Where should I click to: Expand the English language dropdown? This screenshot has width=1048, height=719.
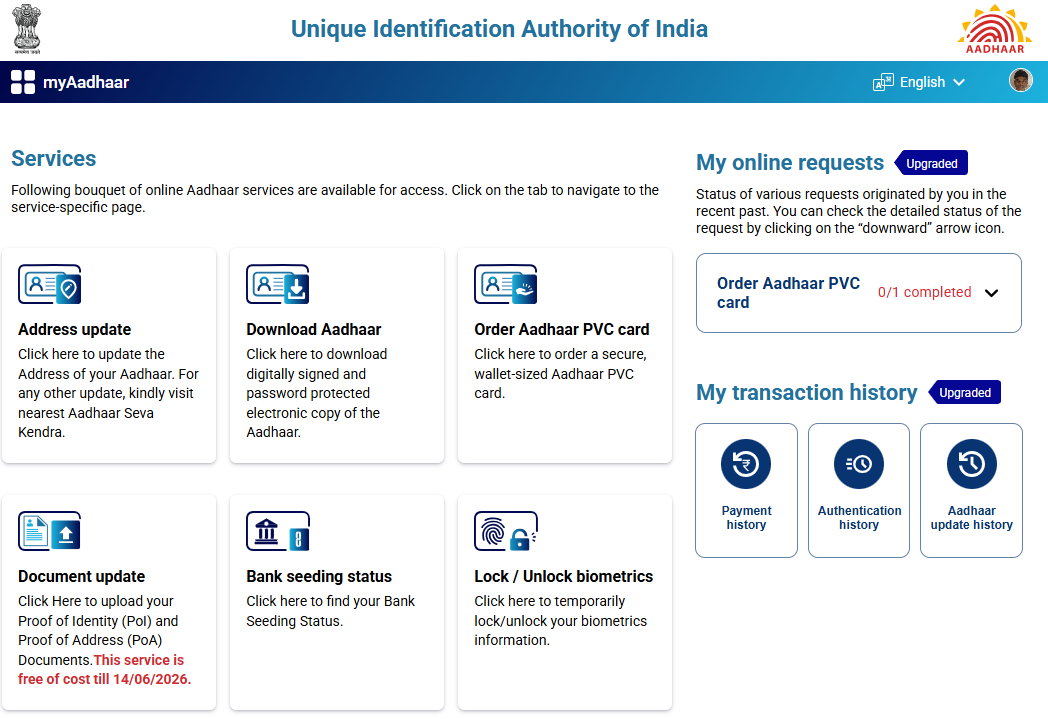coord(918,82)
